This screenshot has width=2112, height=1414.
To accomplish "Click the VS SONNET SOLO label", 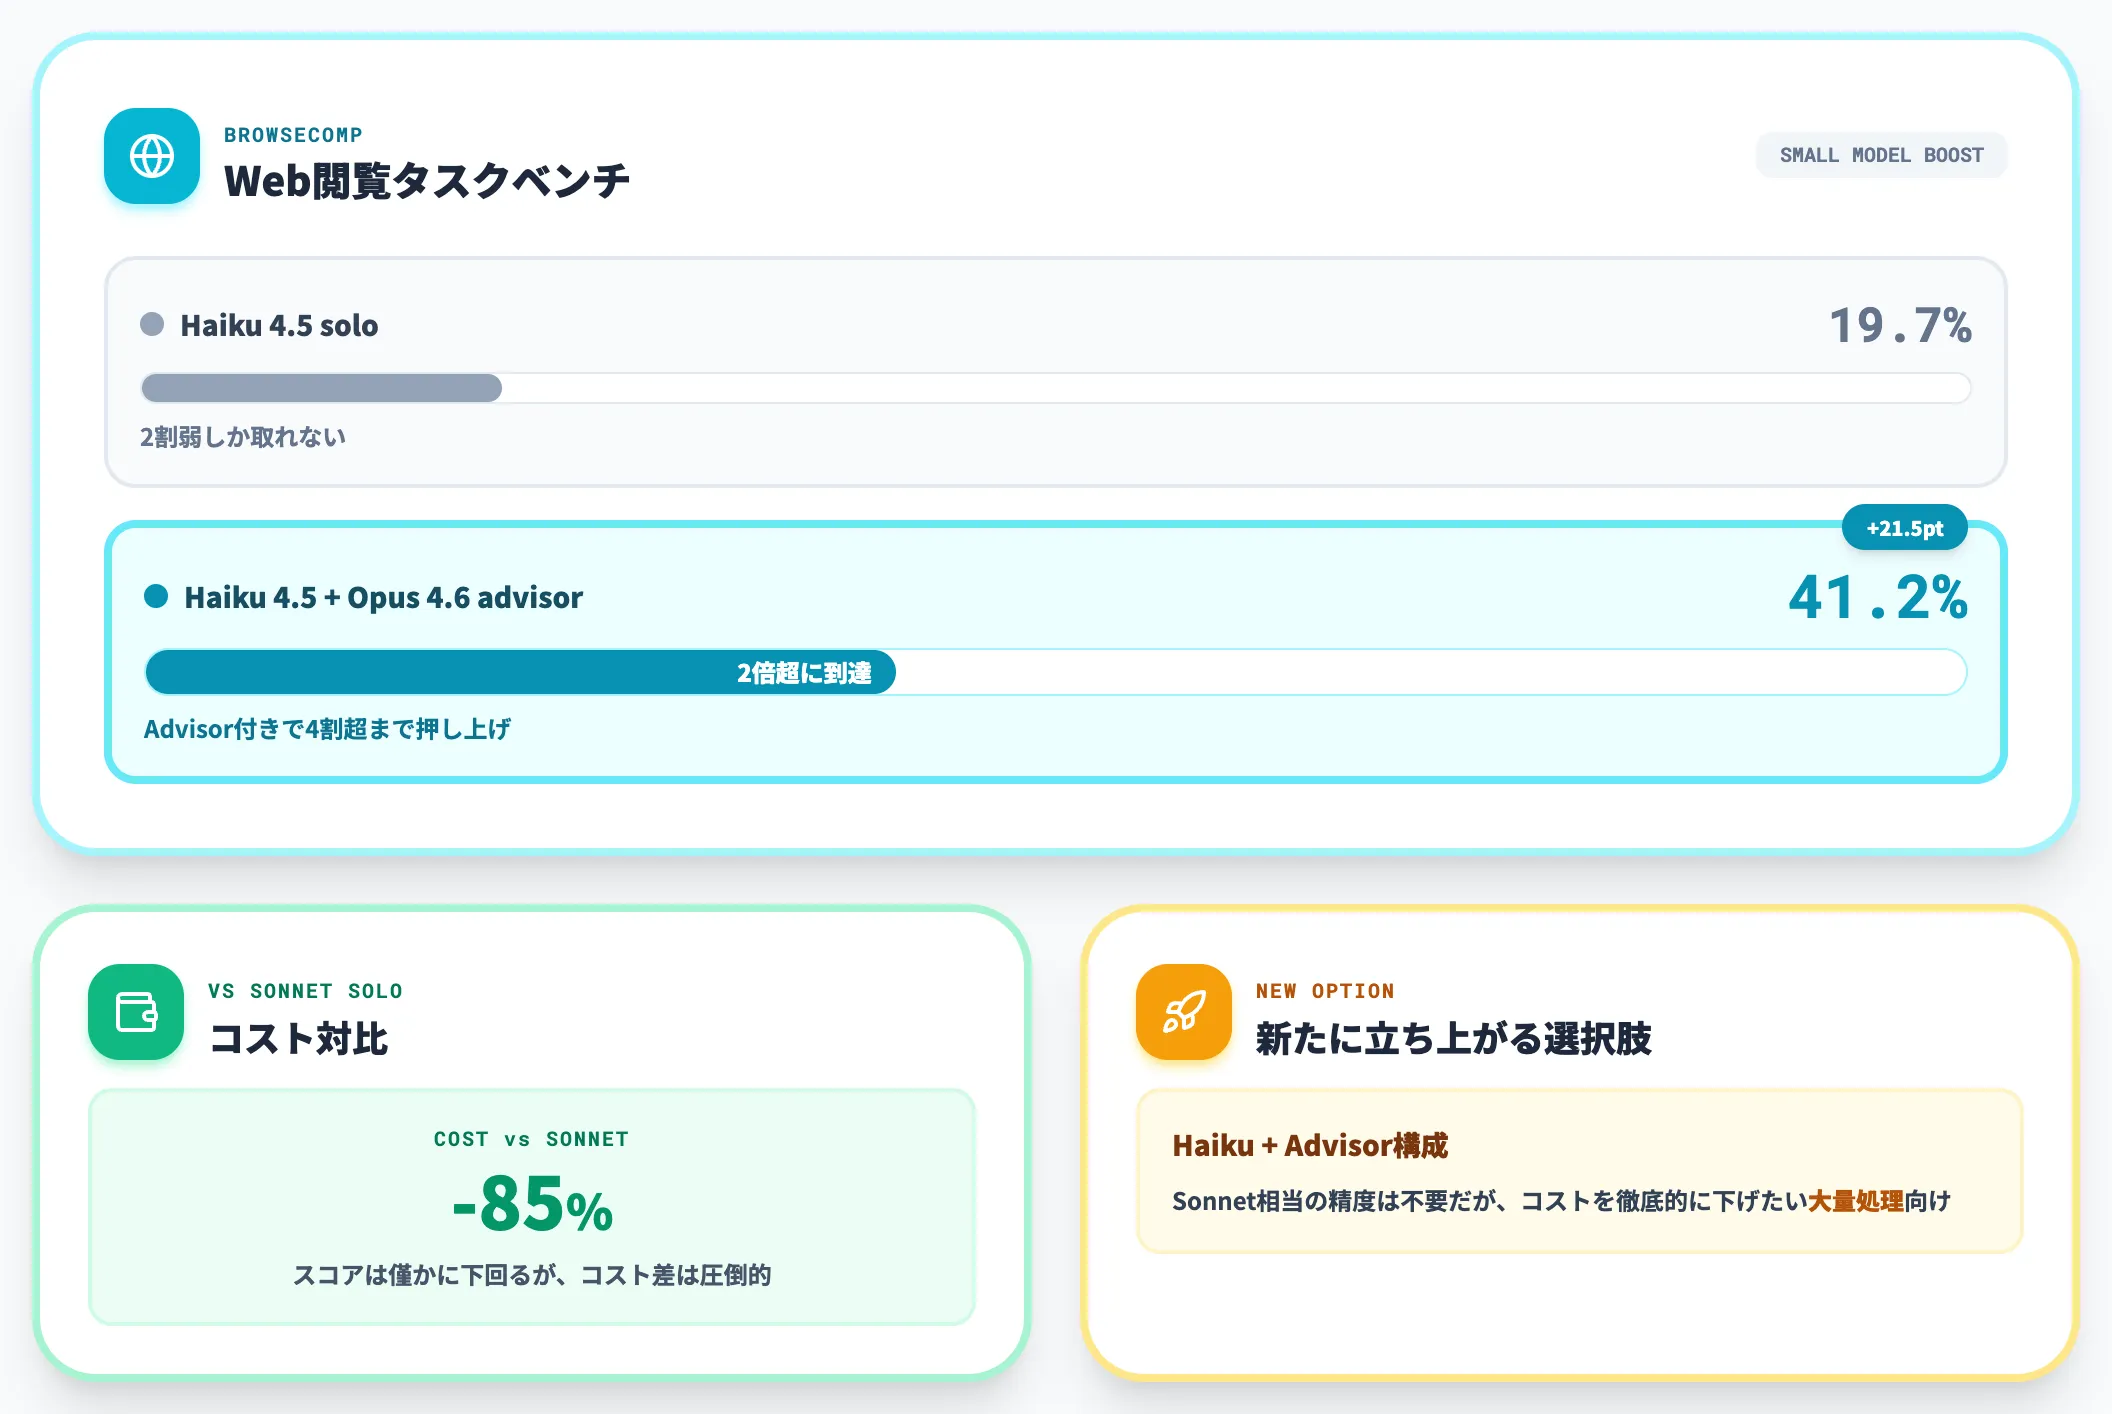I will (x=305, y=991).
